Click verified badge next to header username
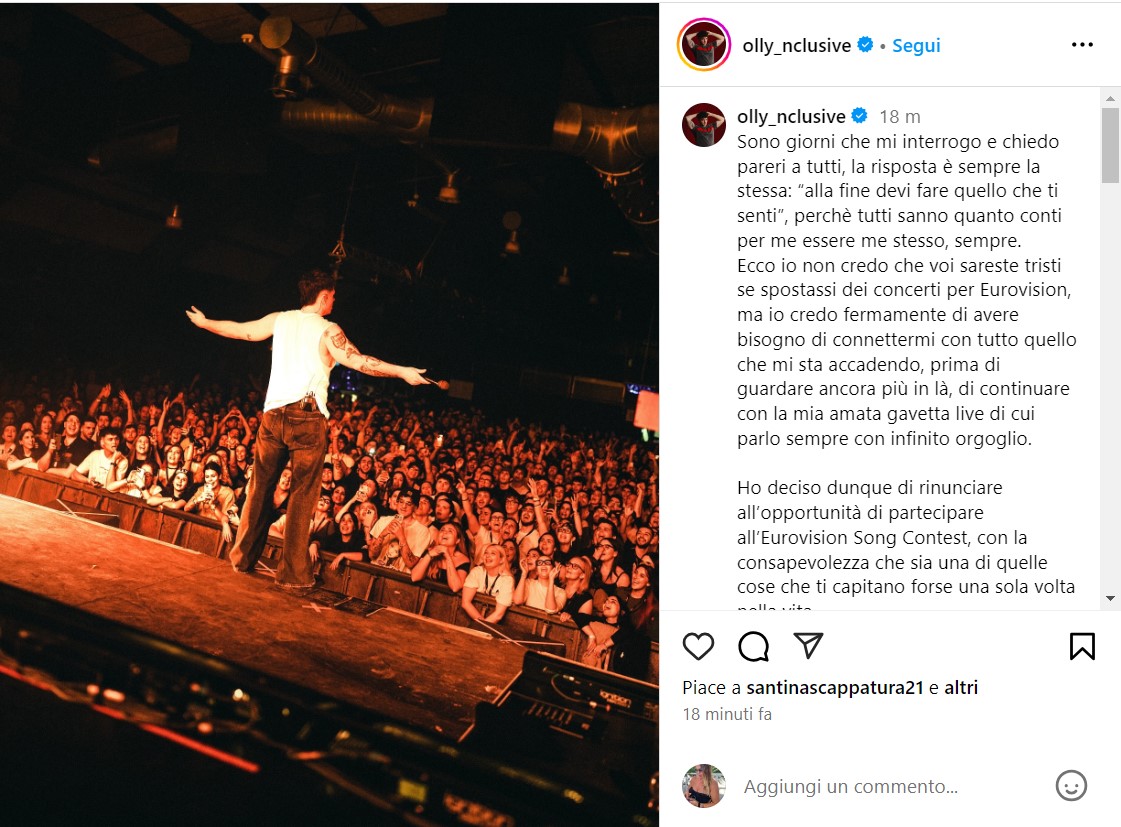 pyautogui.click(x=865, y=44)
